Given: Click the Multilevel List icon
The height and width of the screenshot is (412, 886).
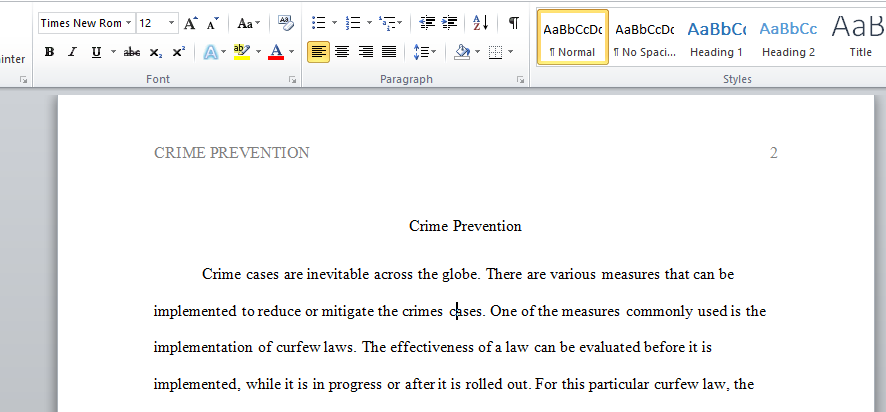Looking at the screenshot, I should coord(388,23).
